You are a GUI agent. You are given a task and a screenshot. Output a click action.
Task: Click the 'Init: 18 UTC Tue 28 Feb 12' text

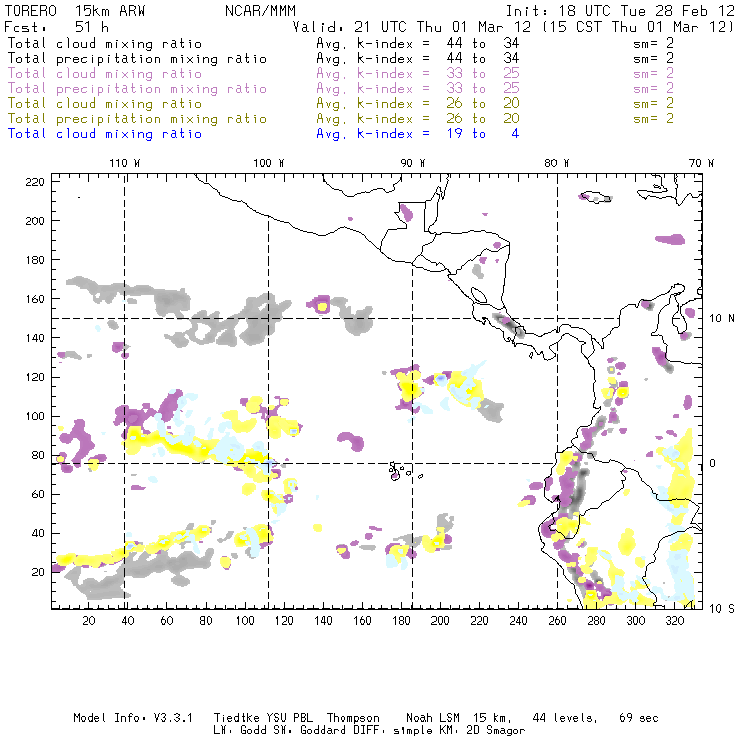click(620, 11)
